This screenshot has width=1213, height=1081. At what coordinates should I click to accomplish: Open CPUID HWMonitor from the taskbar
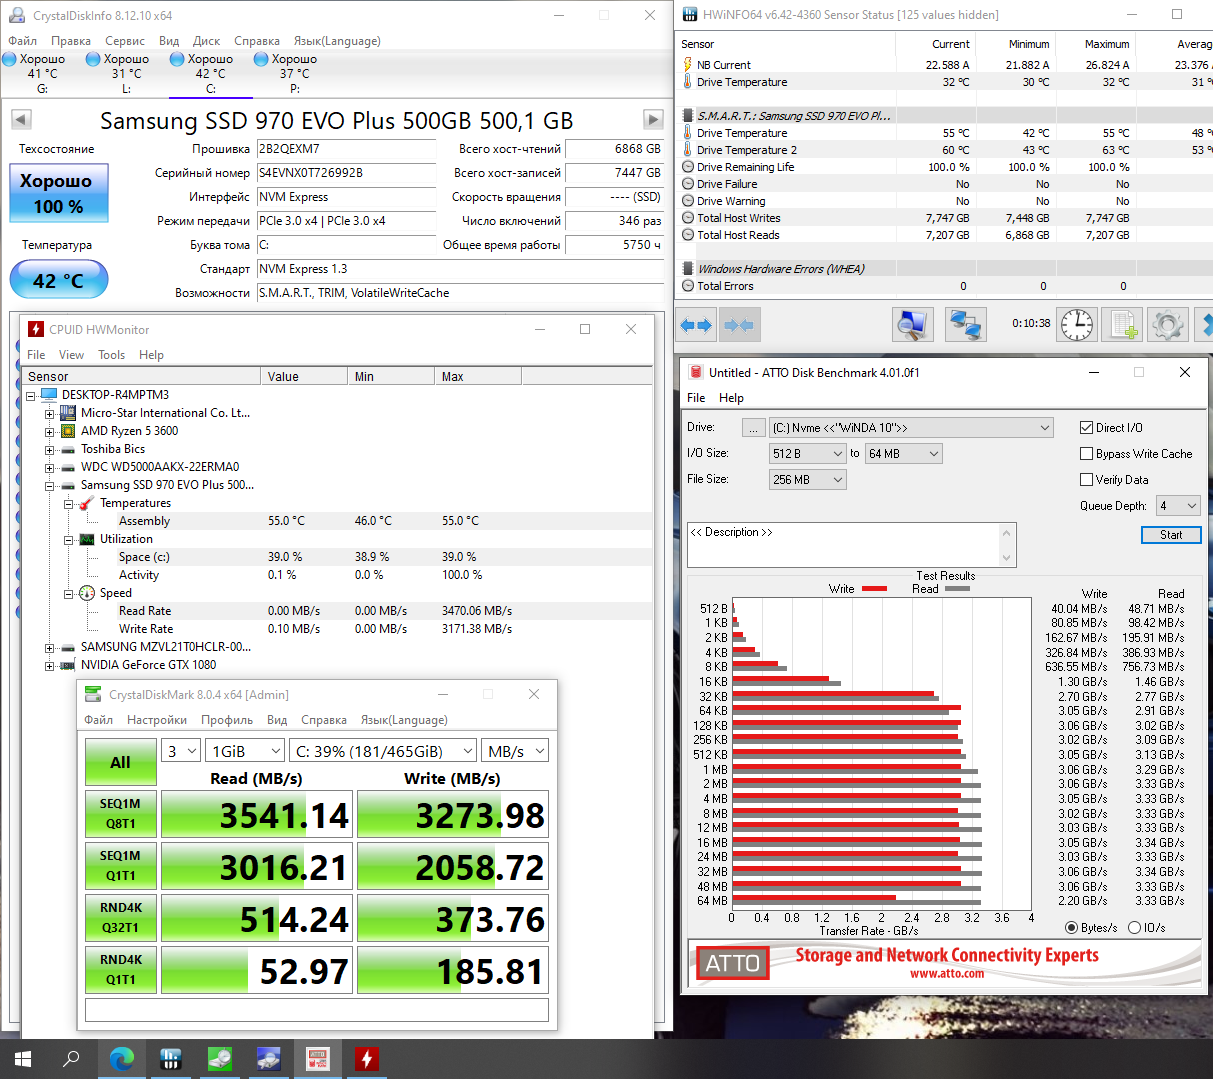pyautogui.click(x=367, y=1058)
